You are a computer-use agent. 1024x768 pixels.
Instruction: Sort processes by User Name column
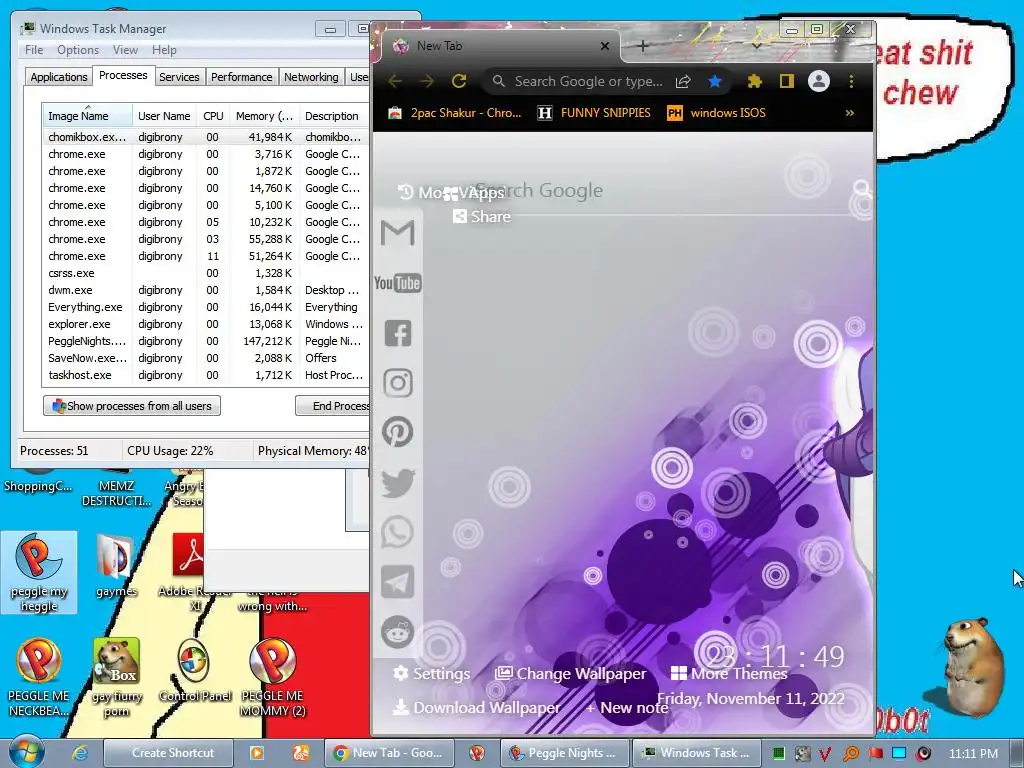point(164,116)
